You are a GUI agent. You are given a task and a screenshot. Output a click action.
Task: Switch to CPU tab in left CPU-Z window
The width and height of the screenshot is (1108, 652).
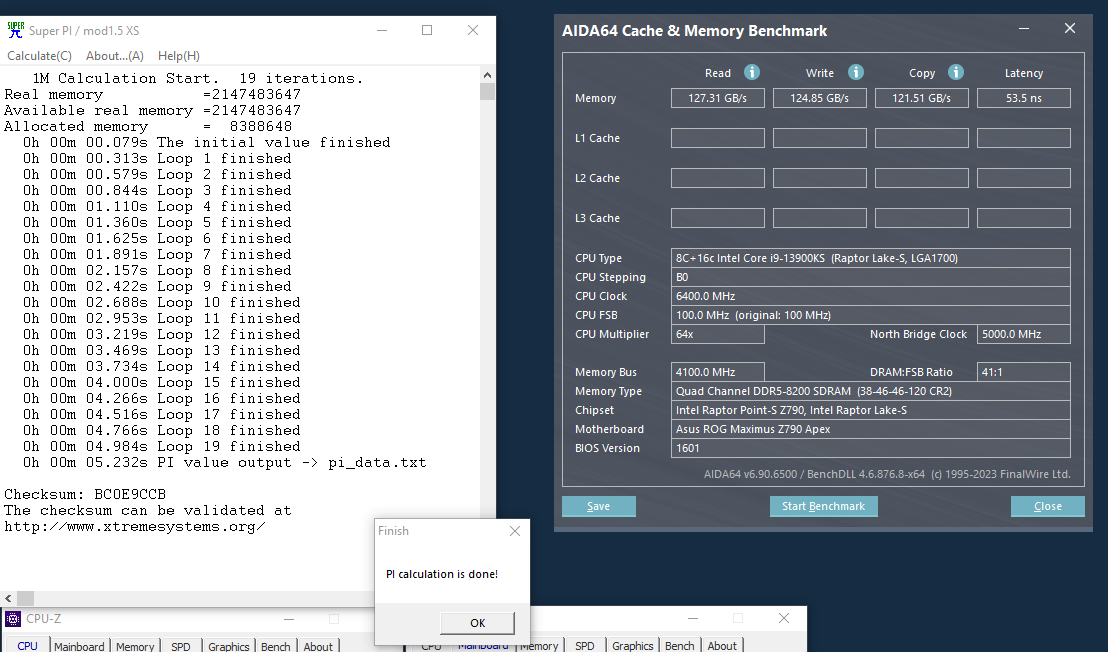click(x=28, y=646)
